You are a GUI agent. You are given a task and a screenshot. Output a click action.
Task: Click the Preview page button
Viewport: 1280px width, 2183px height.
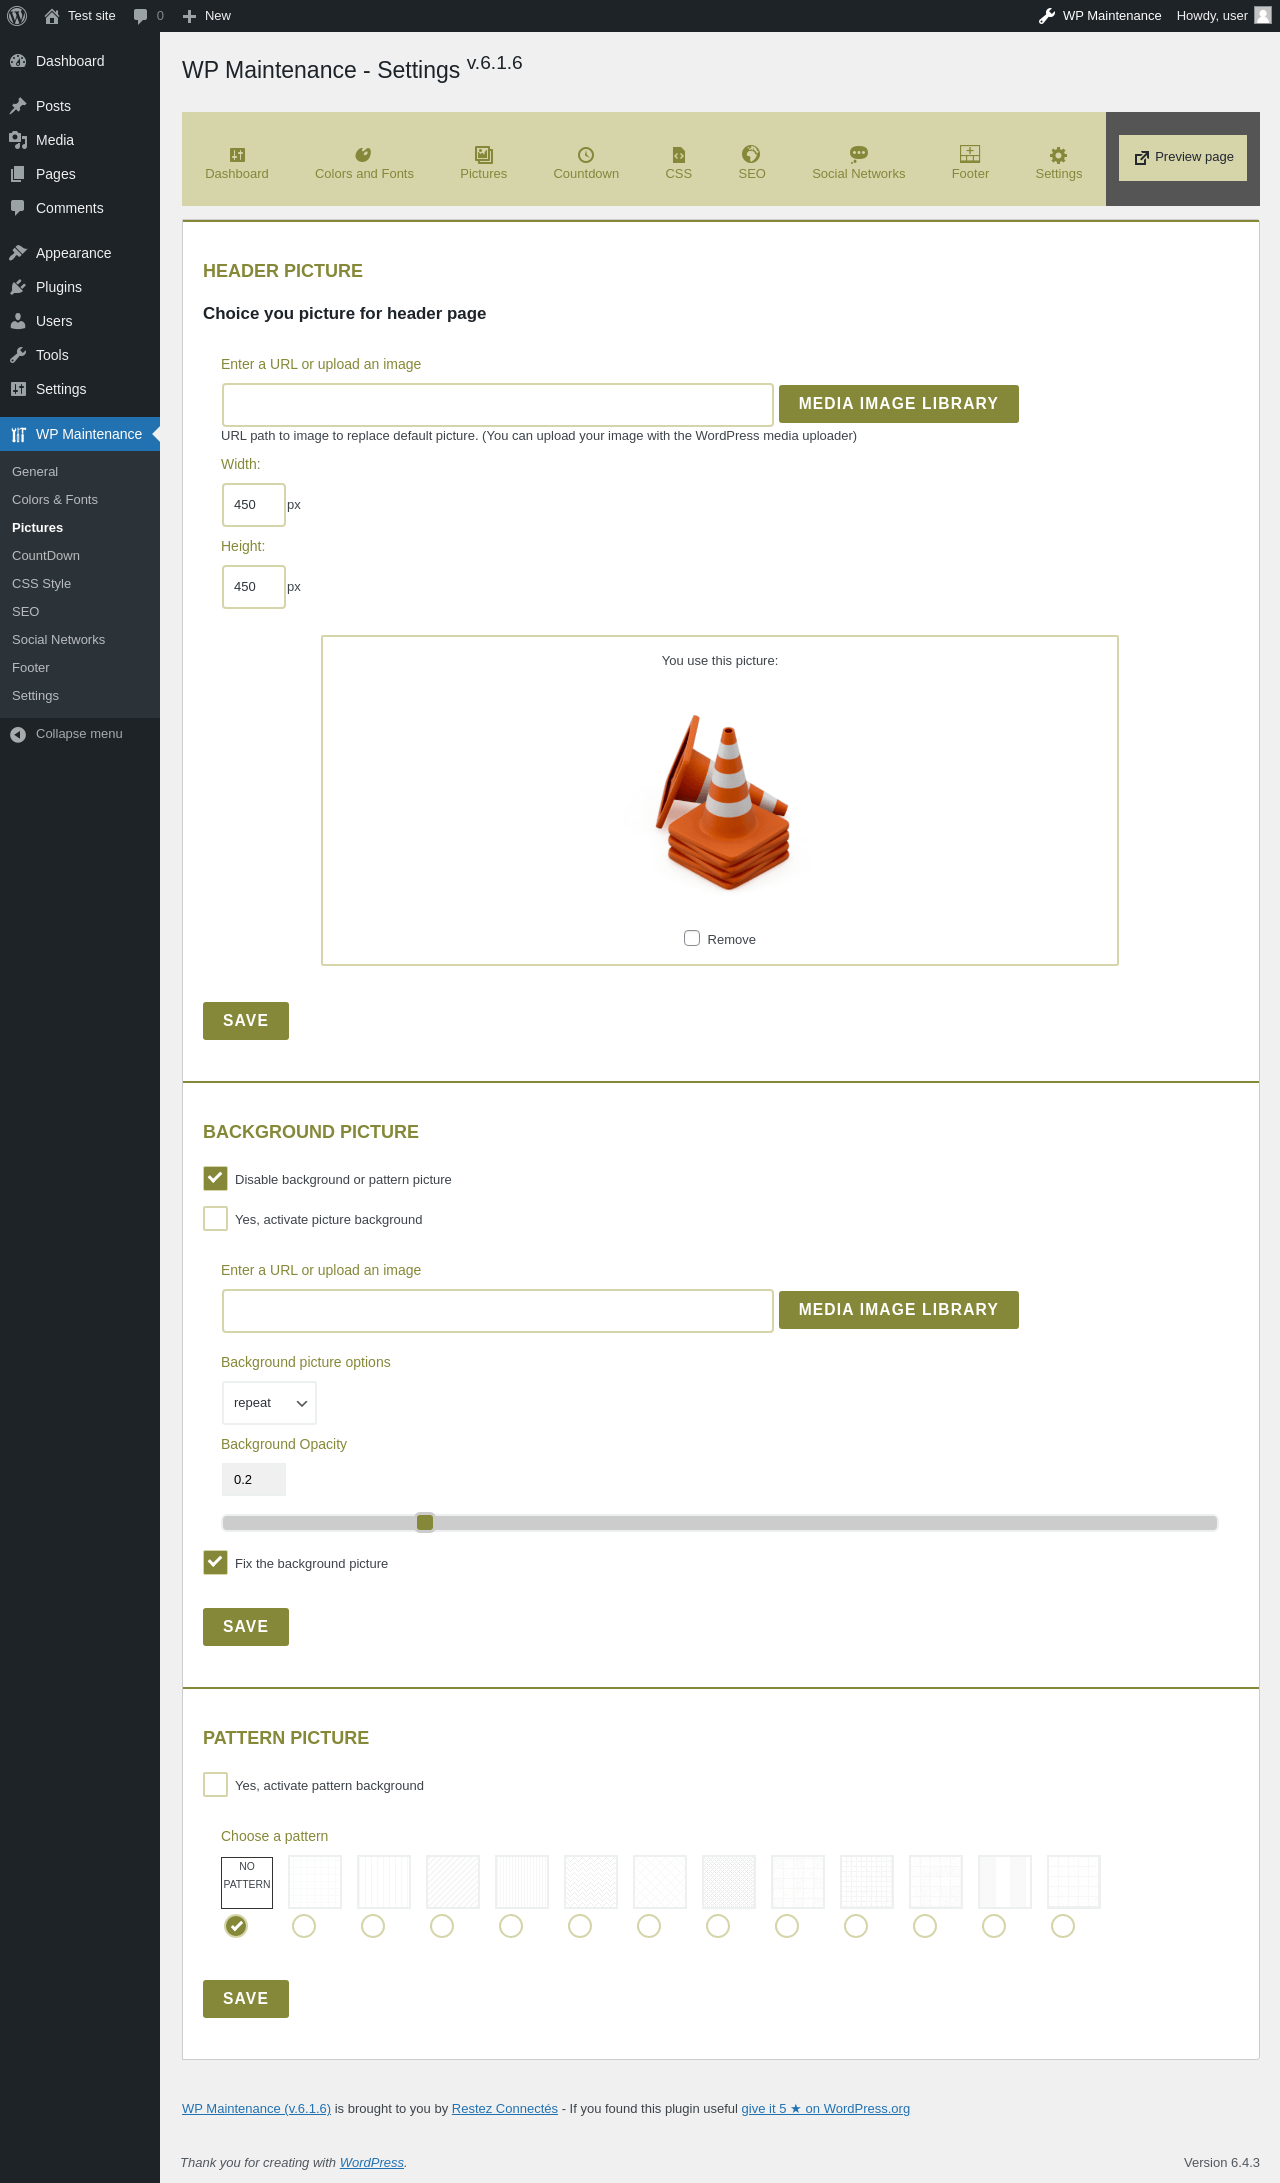pyautogui.click(x=1183, y=158)
